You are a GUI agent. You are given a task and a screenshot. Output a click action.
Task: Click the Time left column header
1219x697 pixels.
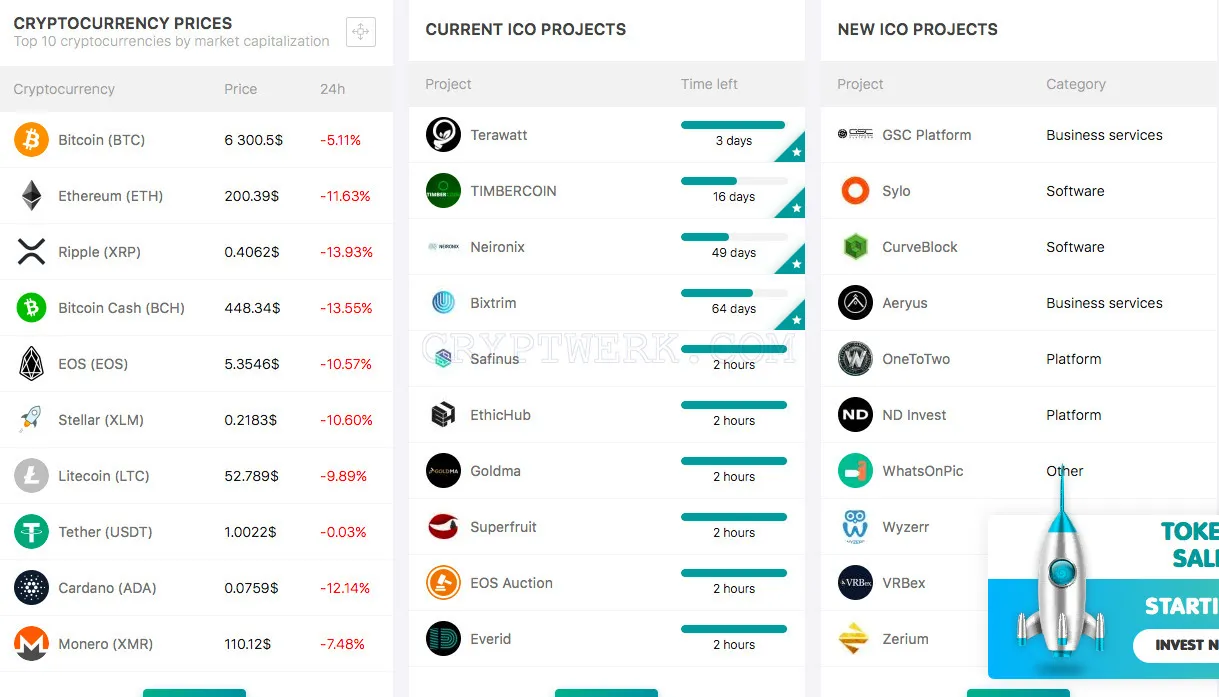click(709, 84)
